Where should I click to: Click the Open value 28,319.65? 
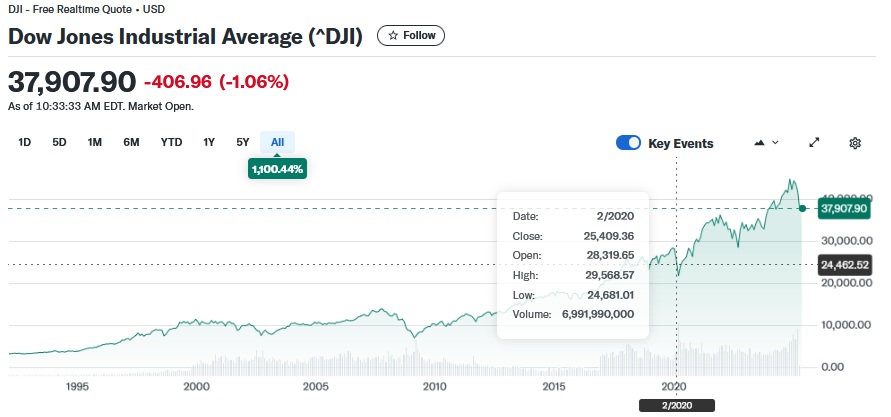point(610,256)
